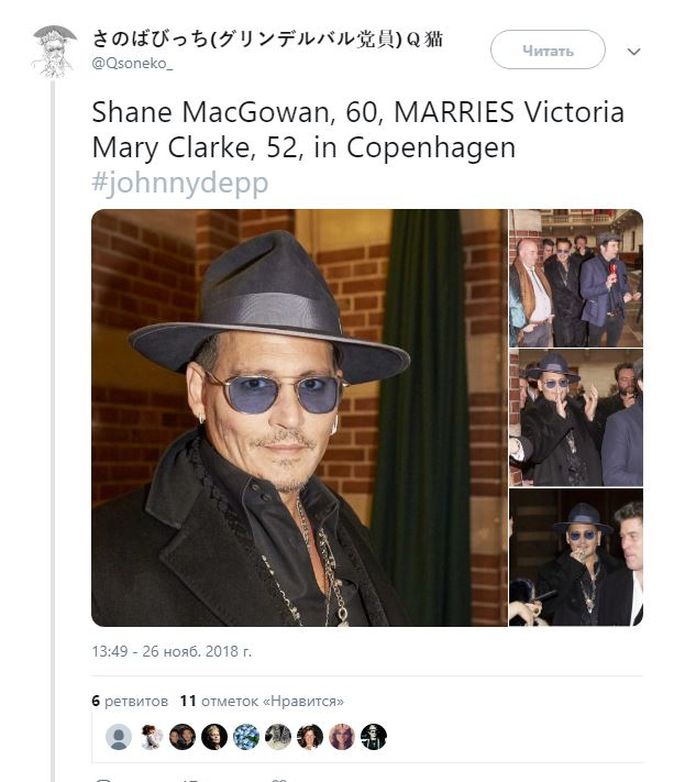Viewport: 685px width, 782px height.
Task: Open the bottom-right thumbnail photo
Action: pyautogui.click(x=576, y=557)
